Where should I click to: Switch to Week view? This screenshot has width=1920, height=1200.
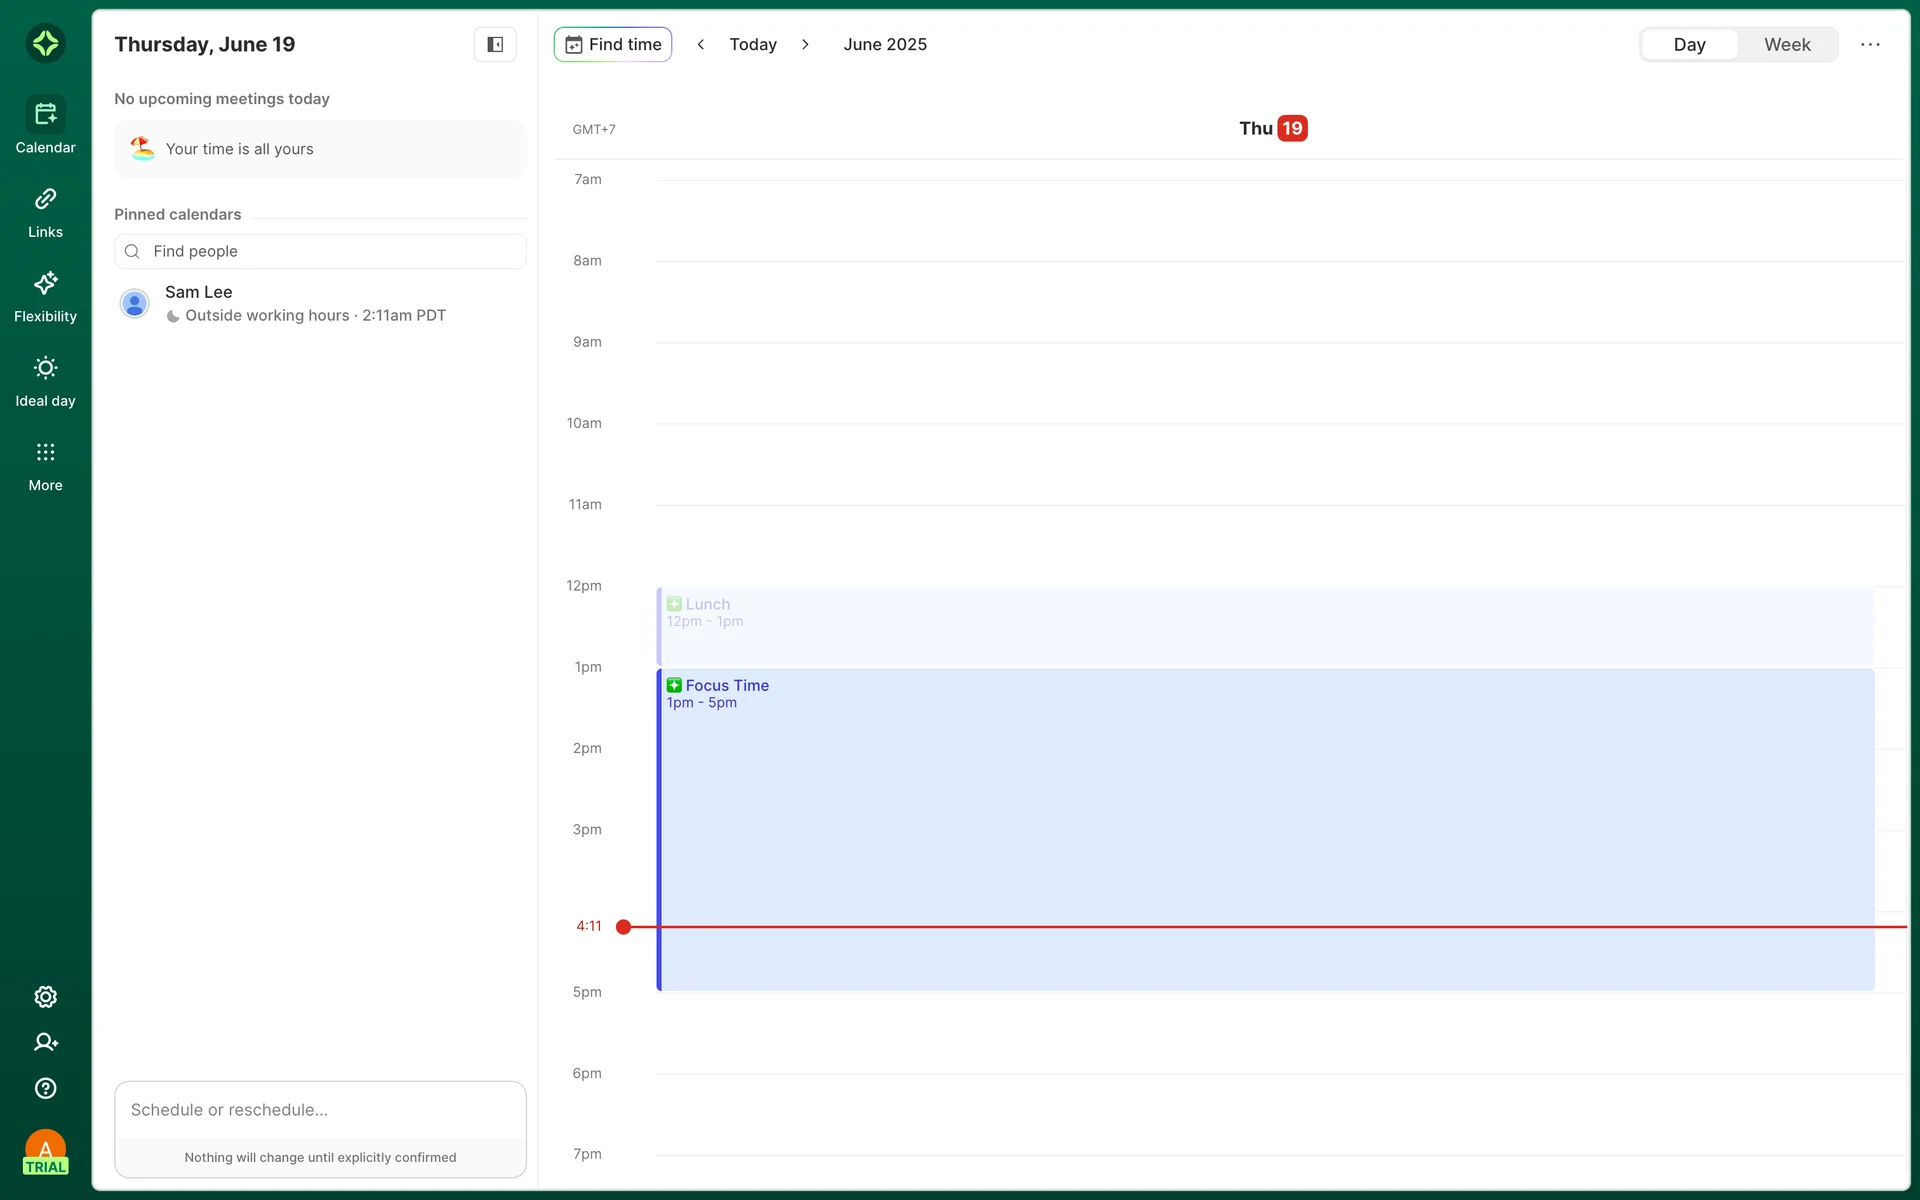[1787, 45]
